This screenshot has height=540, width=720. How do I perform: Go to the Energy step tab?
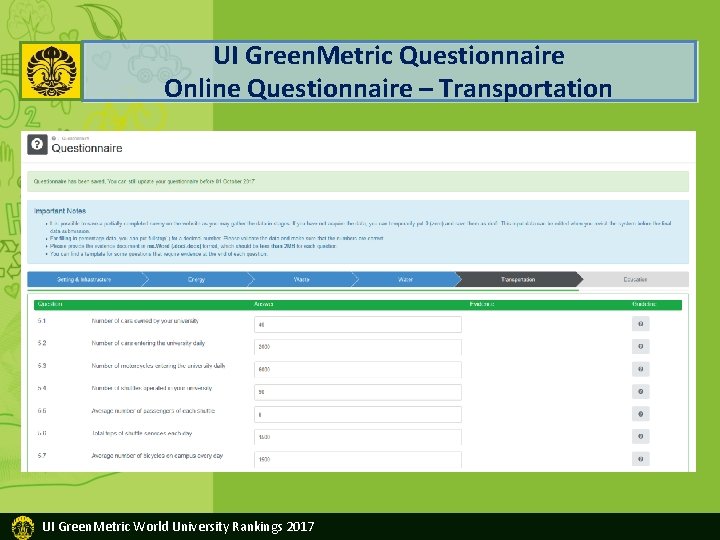[x=196, y=279]
